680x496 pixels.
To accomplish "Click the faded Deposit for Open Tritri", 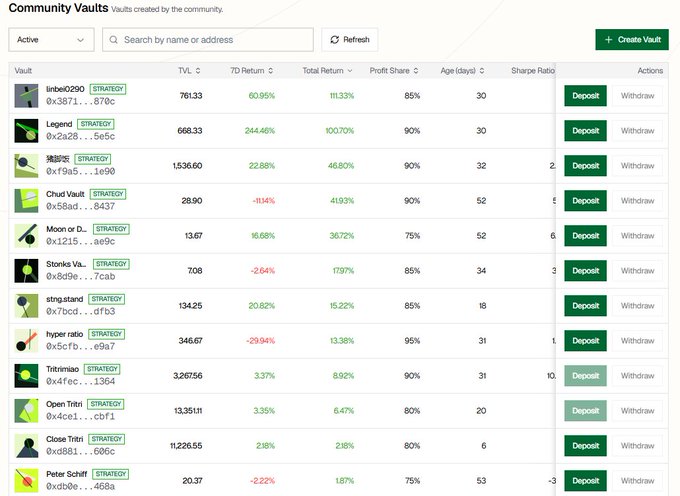I will (585, 411).
